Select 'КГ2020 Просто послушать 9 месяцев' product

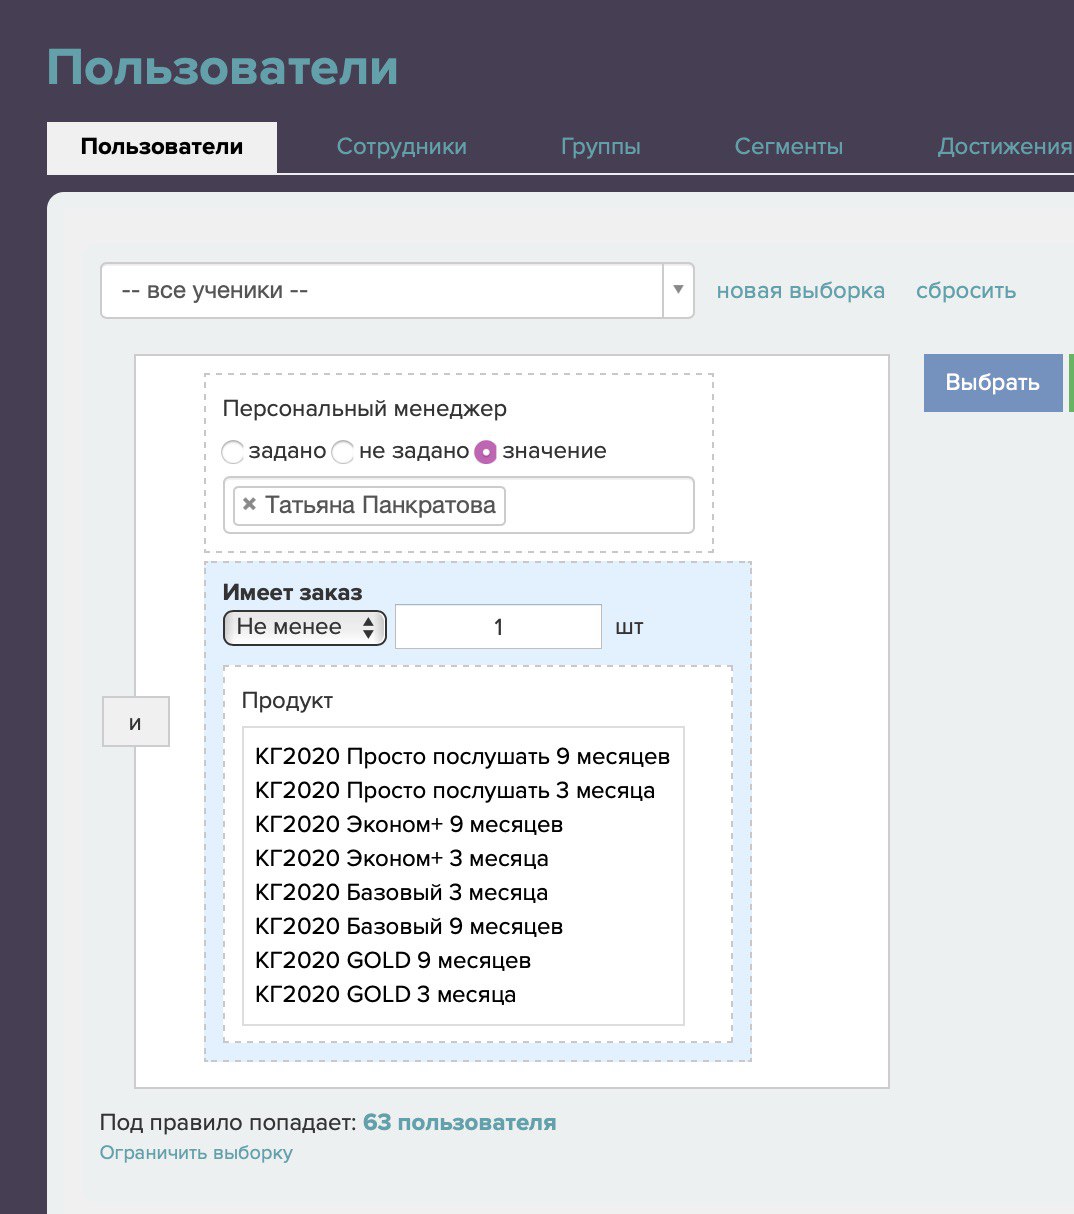coord(463,757)
